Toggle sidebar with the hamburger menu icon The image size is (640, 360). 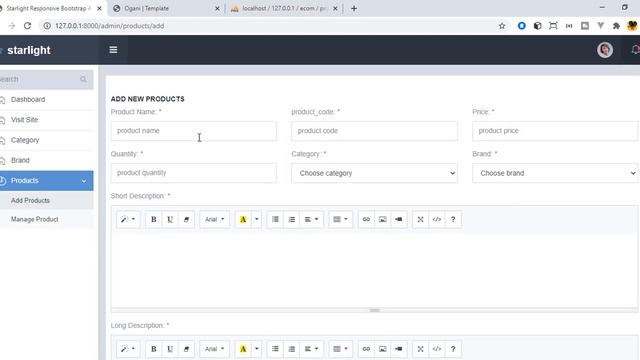113,50
